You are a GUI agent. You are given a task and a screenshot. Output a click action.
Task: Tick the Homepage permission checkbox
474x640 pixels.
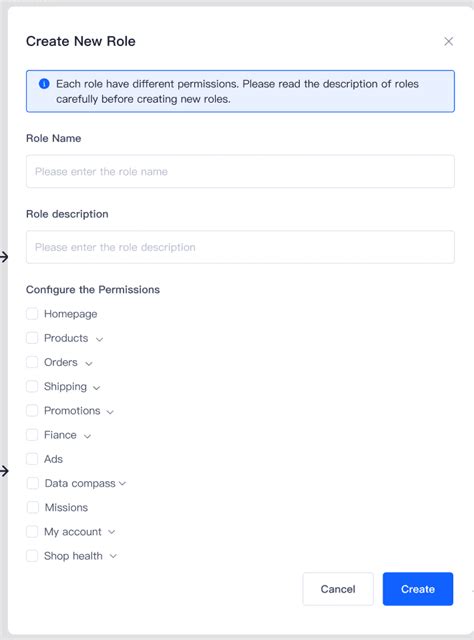click(x=32, y=314)
